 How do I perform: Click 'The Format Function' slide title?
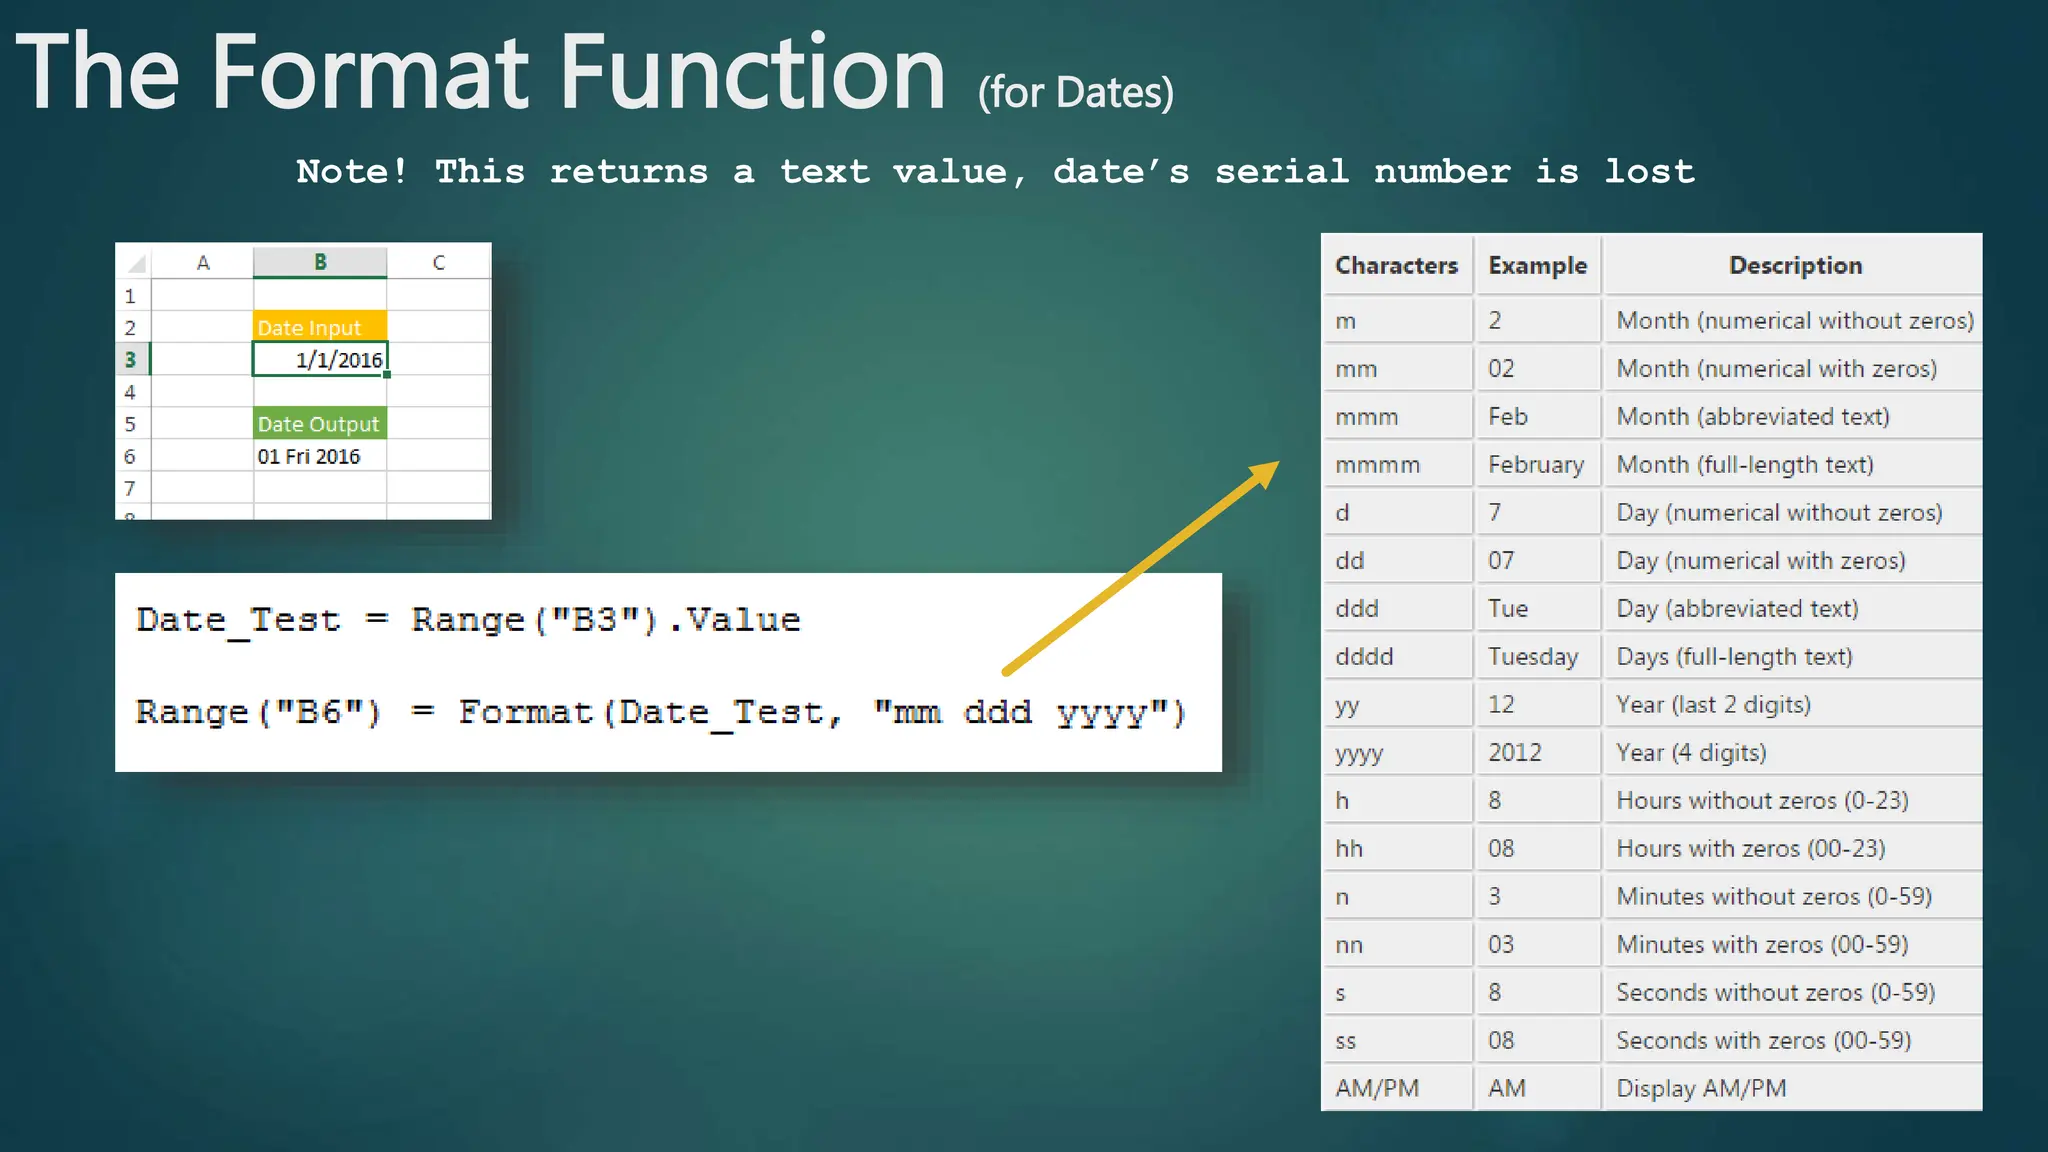pos(481,72)
